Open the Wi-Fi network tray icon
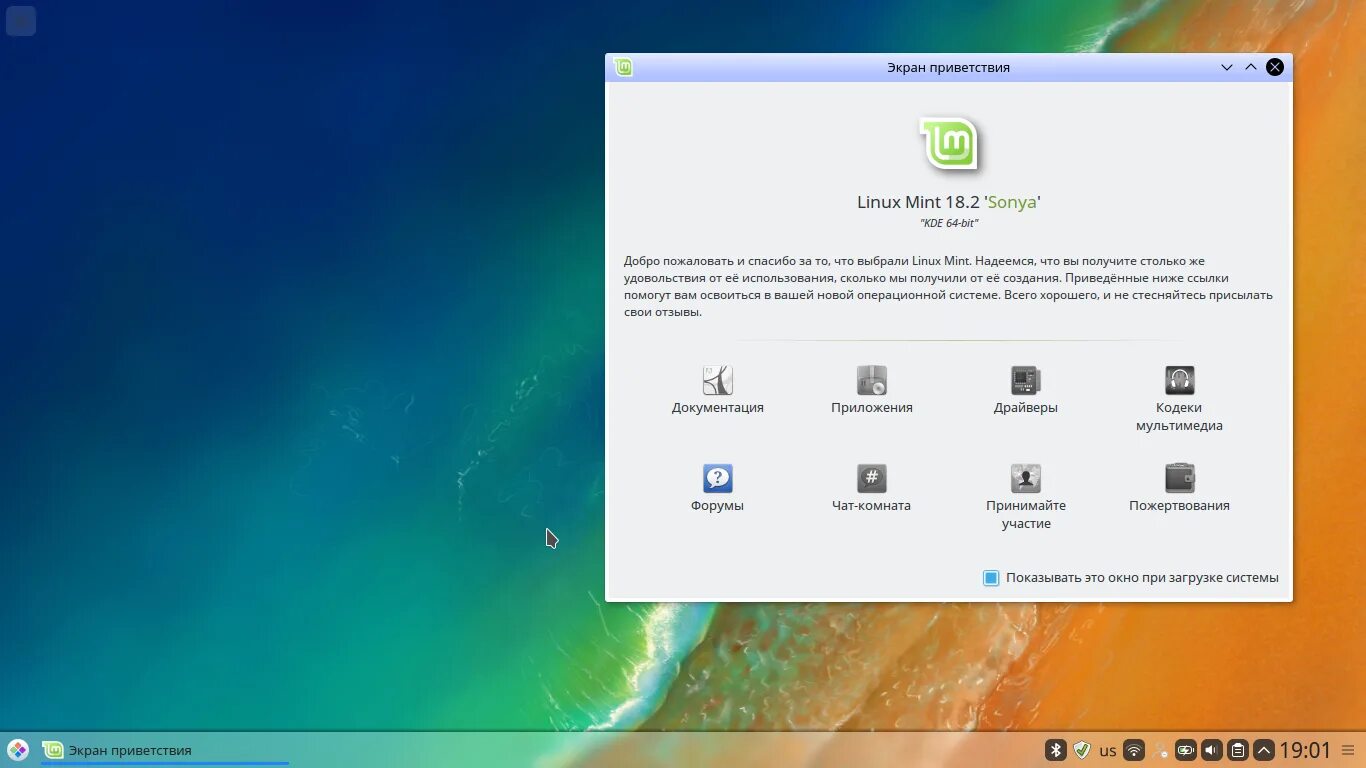1366x768 pixels. pyautogui.click(x=1134, y=750)
